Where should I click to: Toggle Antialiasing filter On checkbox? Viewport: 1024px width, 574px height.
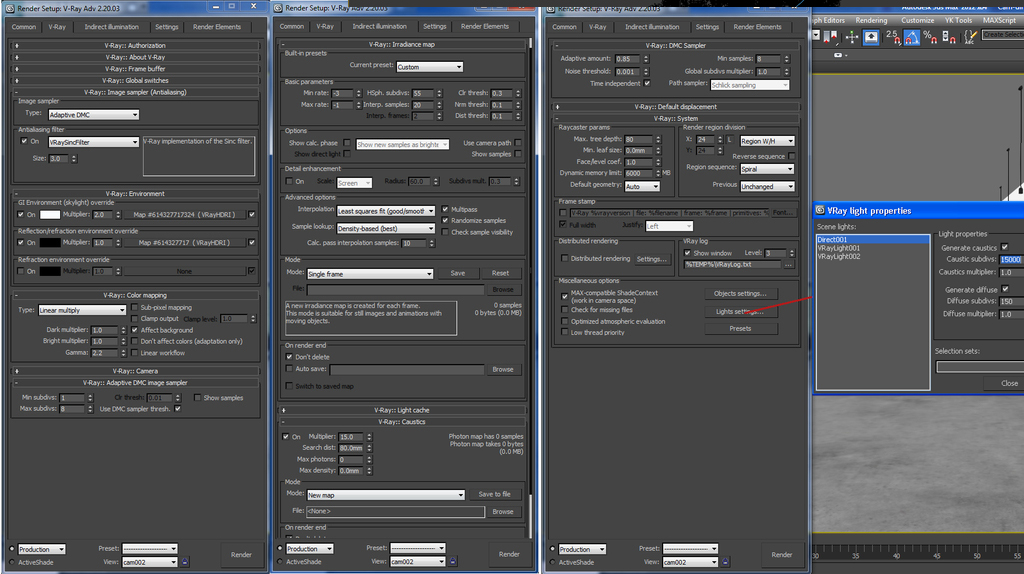pyautogui.click(x=24, y=141)
